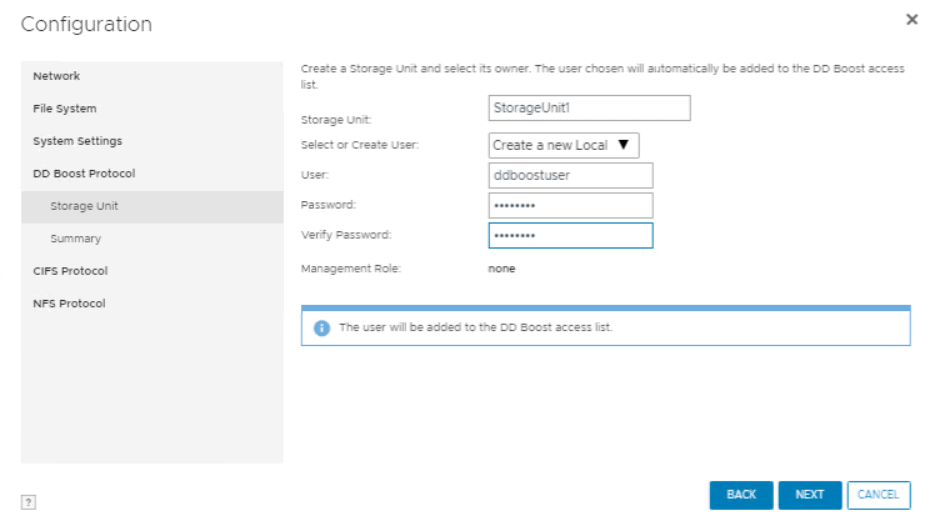Focus the Verify Password field
The image size is (930, 526).
coord(570,236)
